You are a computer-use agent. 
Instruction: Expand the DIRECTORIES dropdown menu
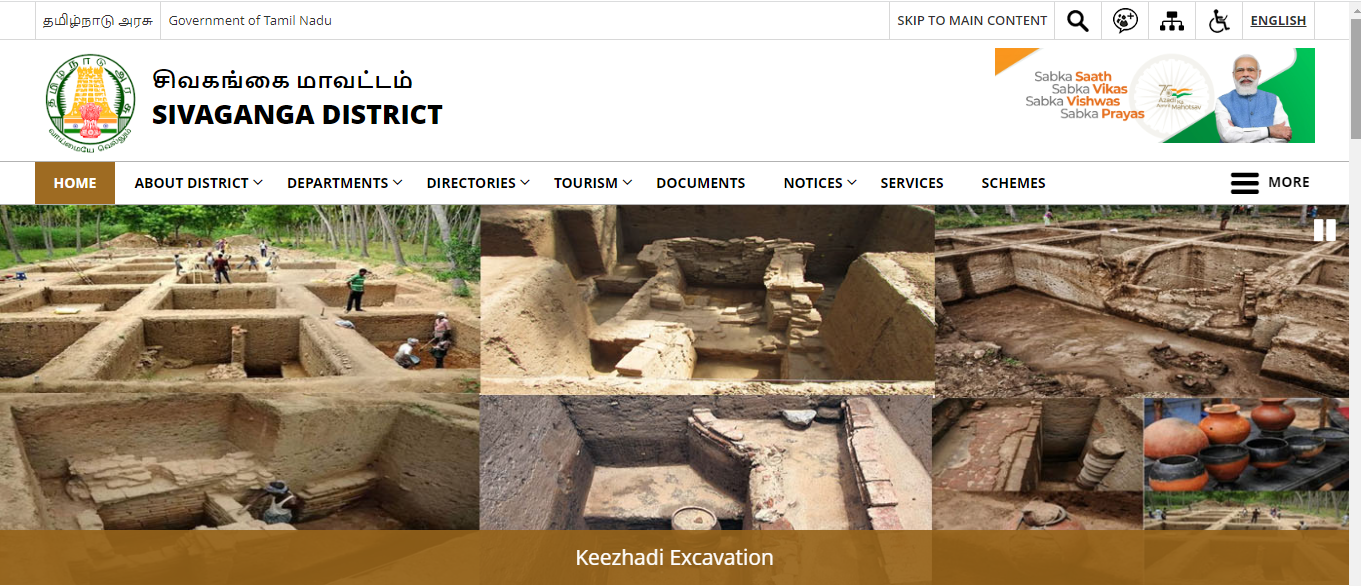click(x=478, y=183)
